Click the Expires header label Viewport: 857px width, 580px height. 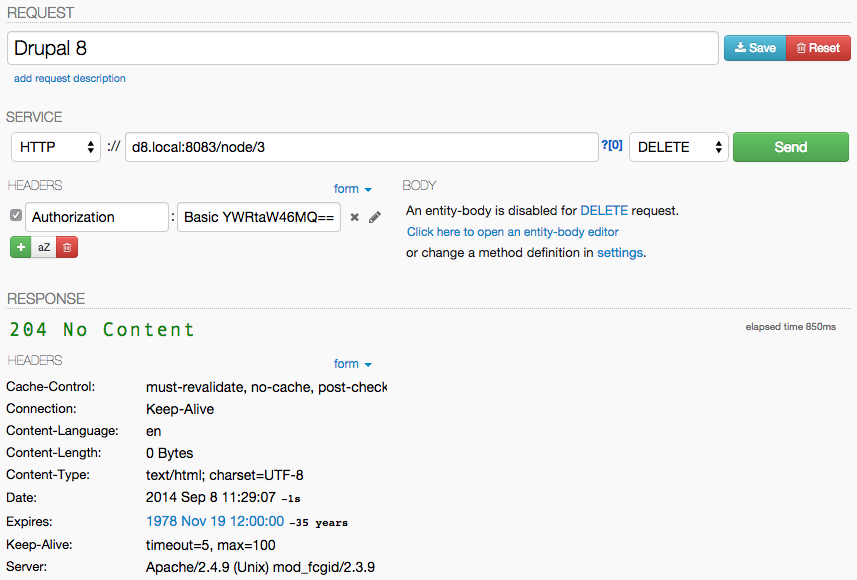coord(29,522)
